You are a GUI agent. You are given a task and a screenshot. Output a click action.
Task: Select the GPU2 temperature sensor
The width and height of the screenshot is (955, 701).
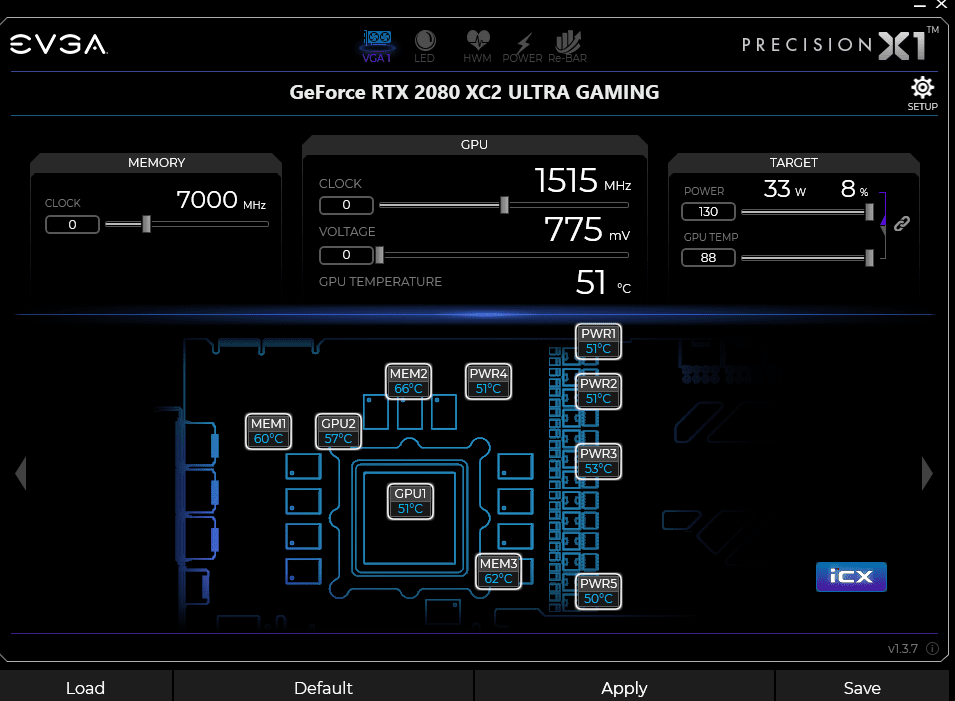[x=338, y=431]
